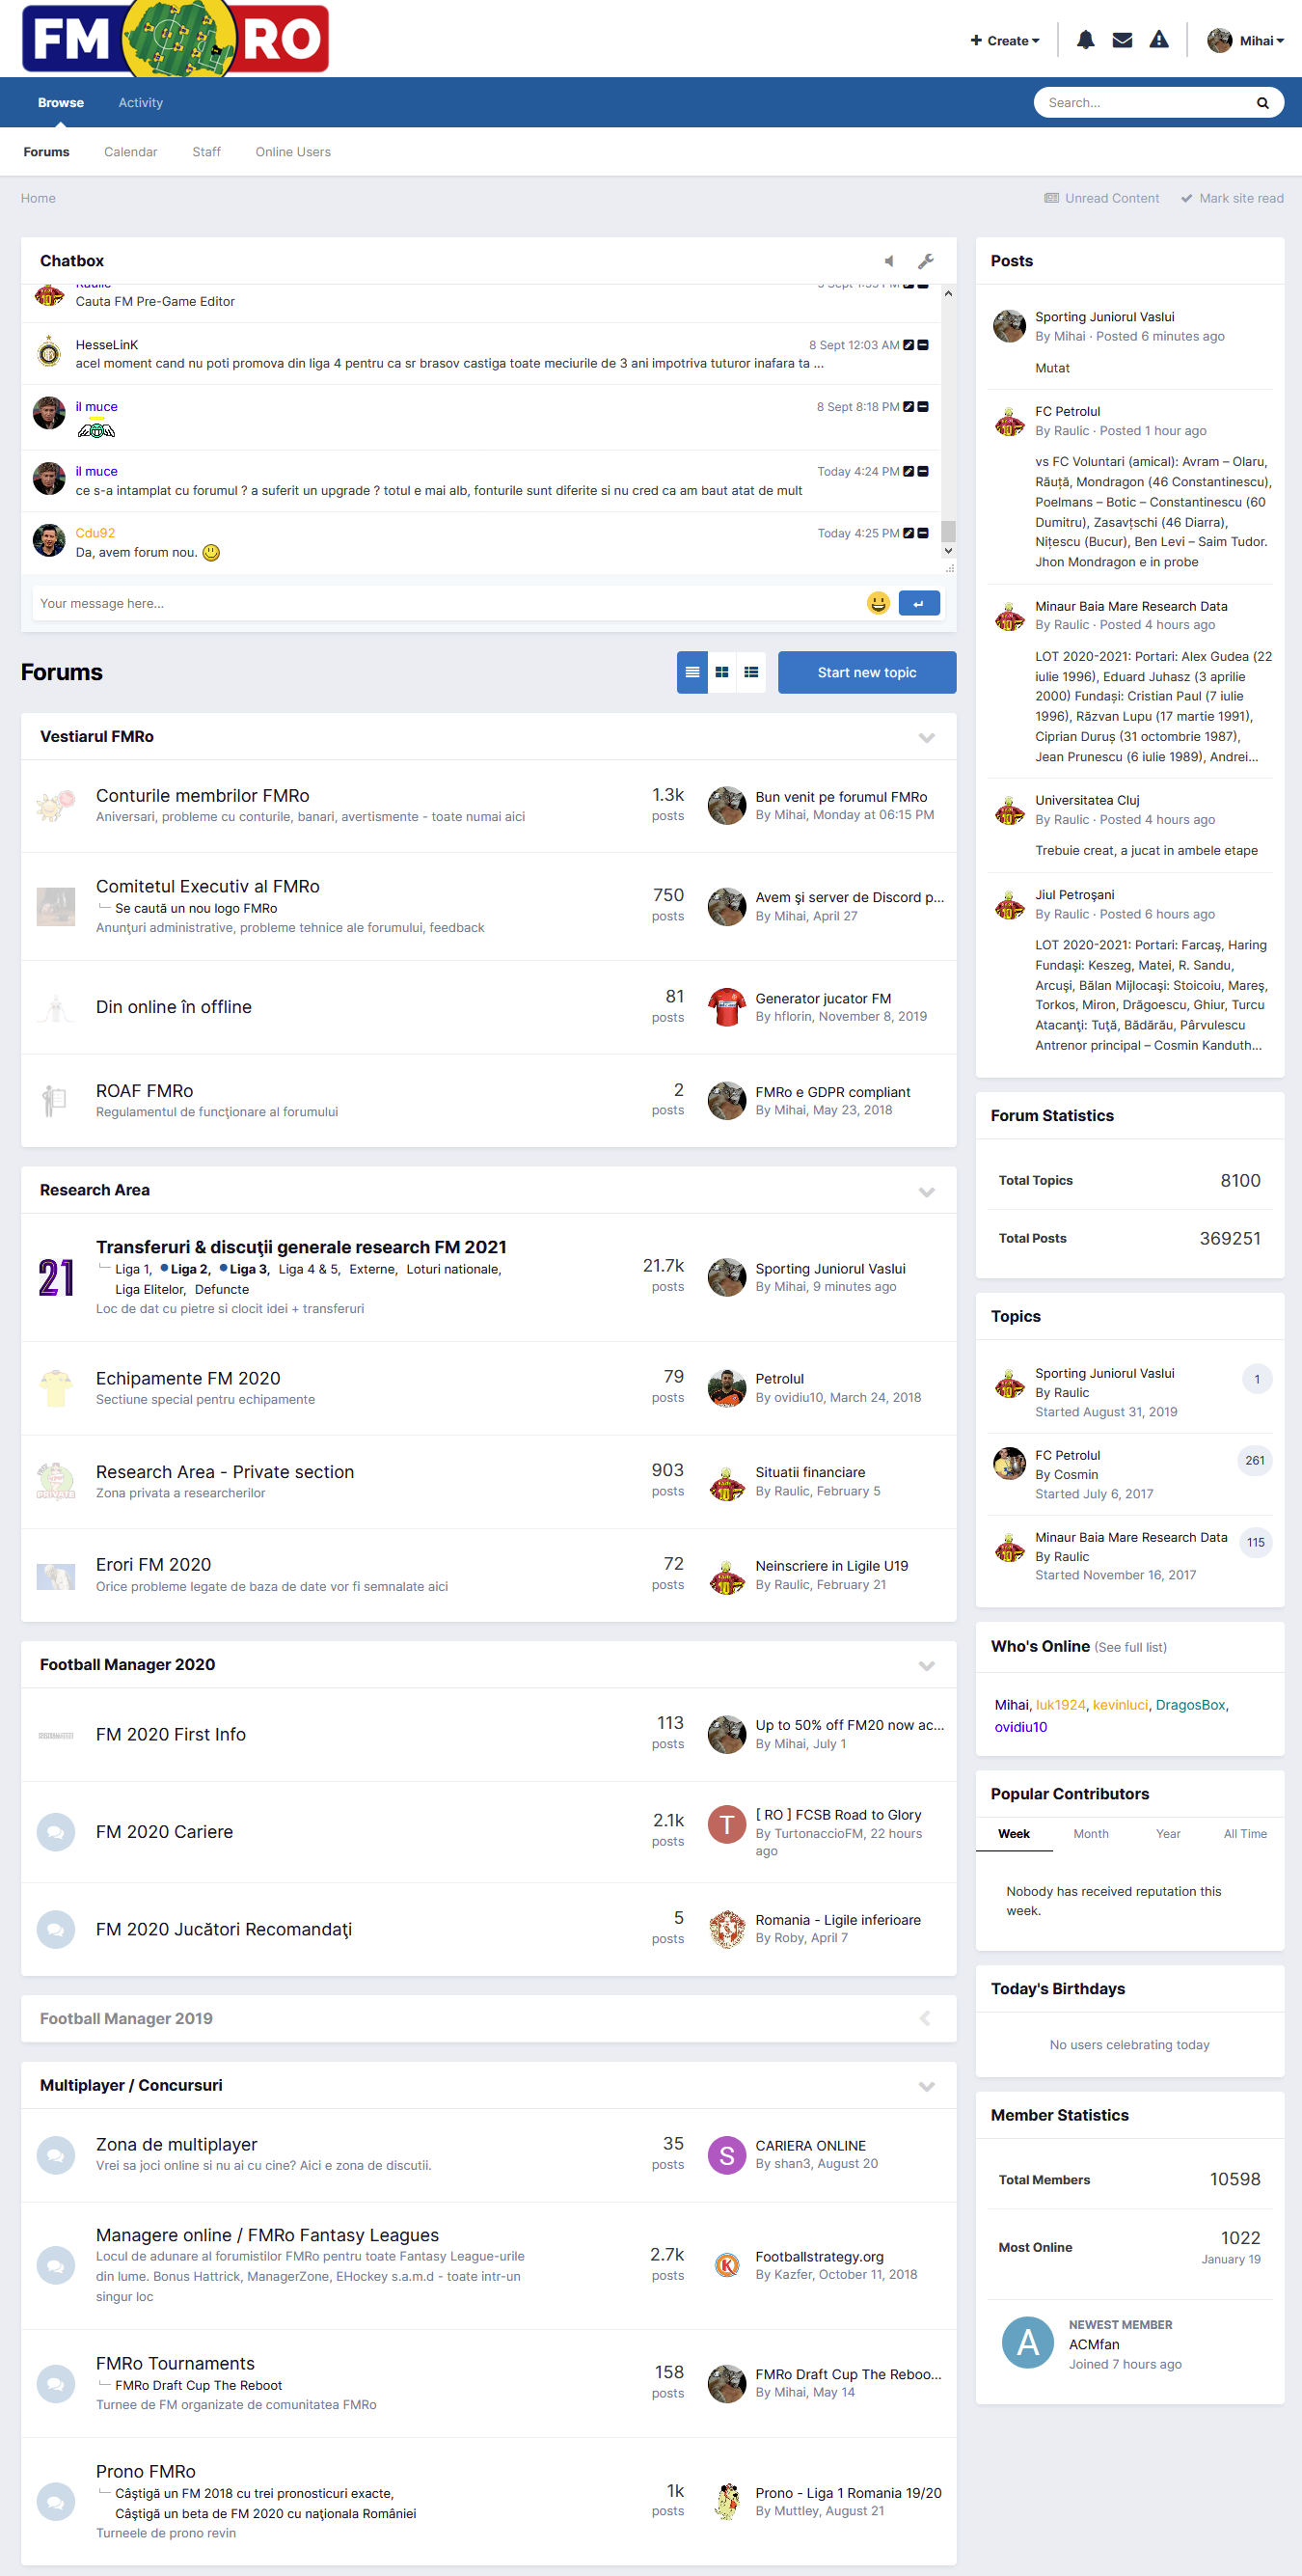The width and height of the screenshot is (1302, 2576).
Task: Click ACMfan newest member 'A' avatar
Action: (x=1028, y=2342)
